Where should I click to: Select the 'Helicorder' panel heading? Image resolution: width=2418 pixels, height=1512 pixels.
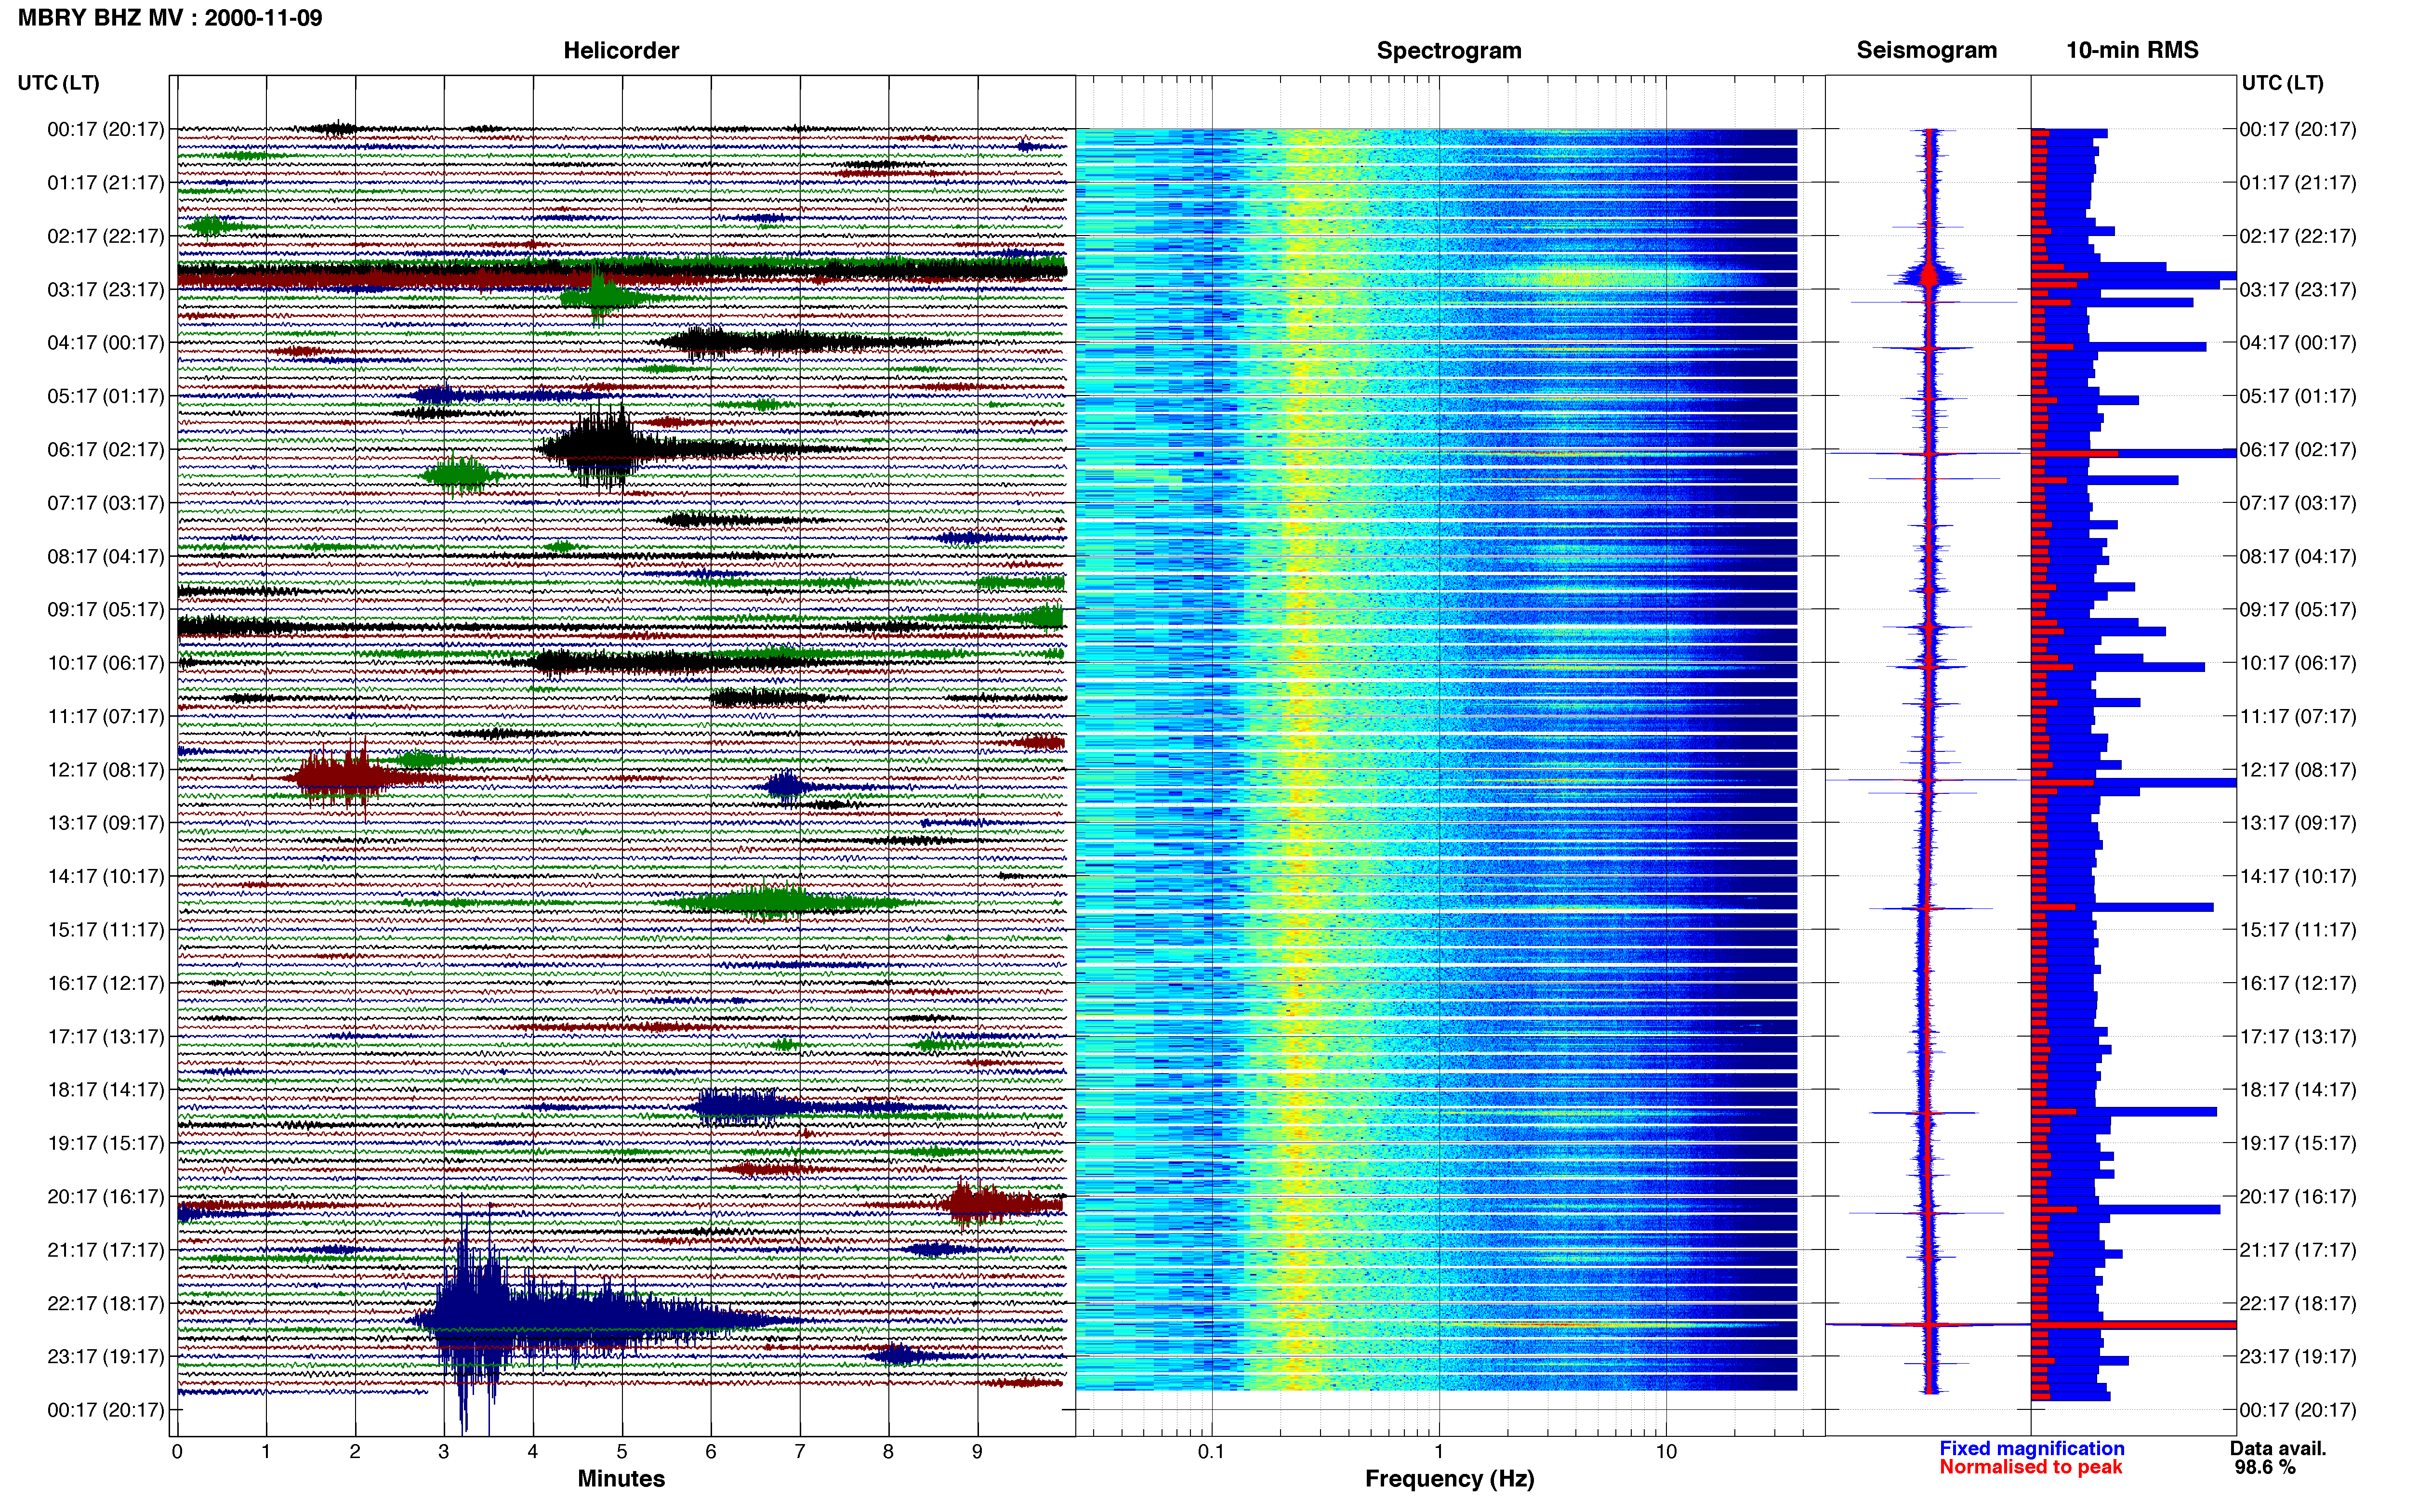click(x=621, y=50)
